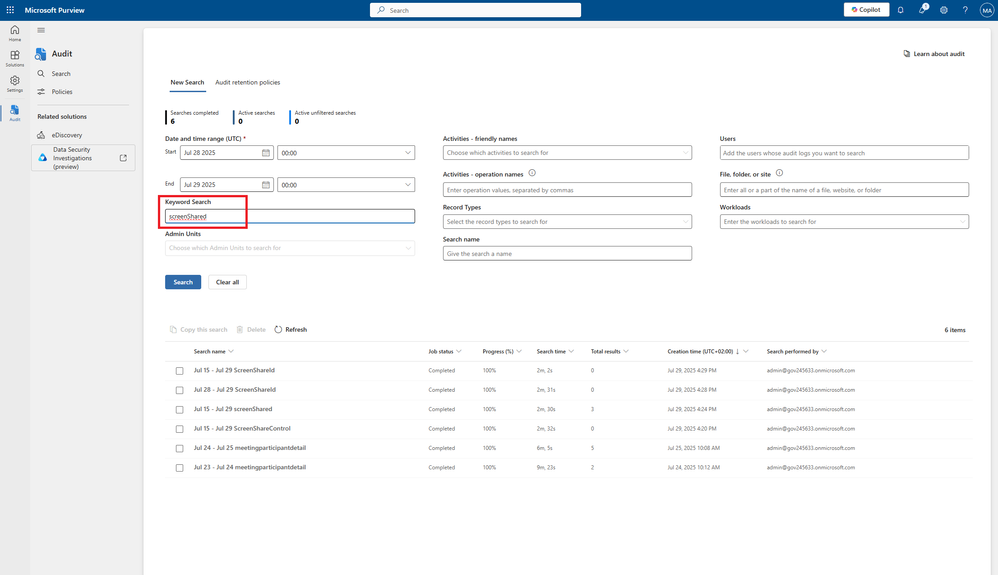998x575 pixels.
Task: Click the Keyword Search field
Action: (x=290, y=217)
